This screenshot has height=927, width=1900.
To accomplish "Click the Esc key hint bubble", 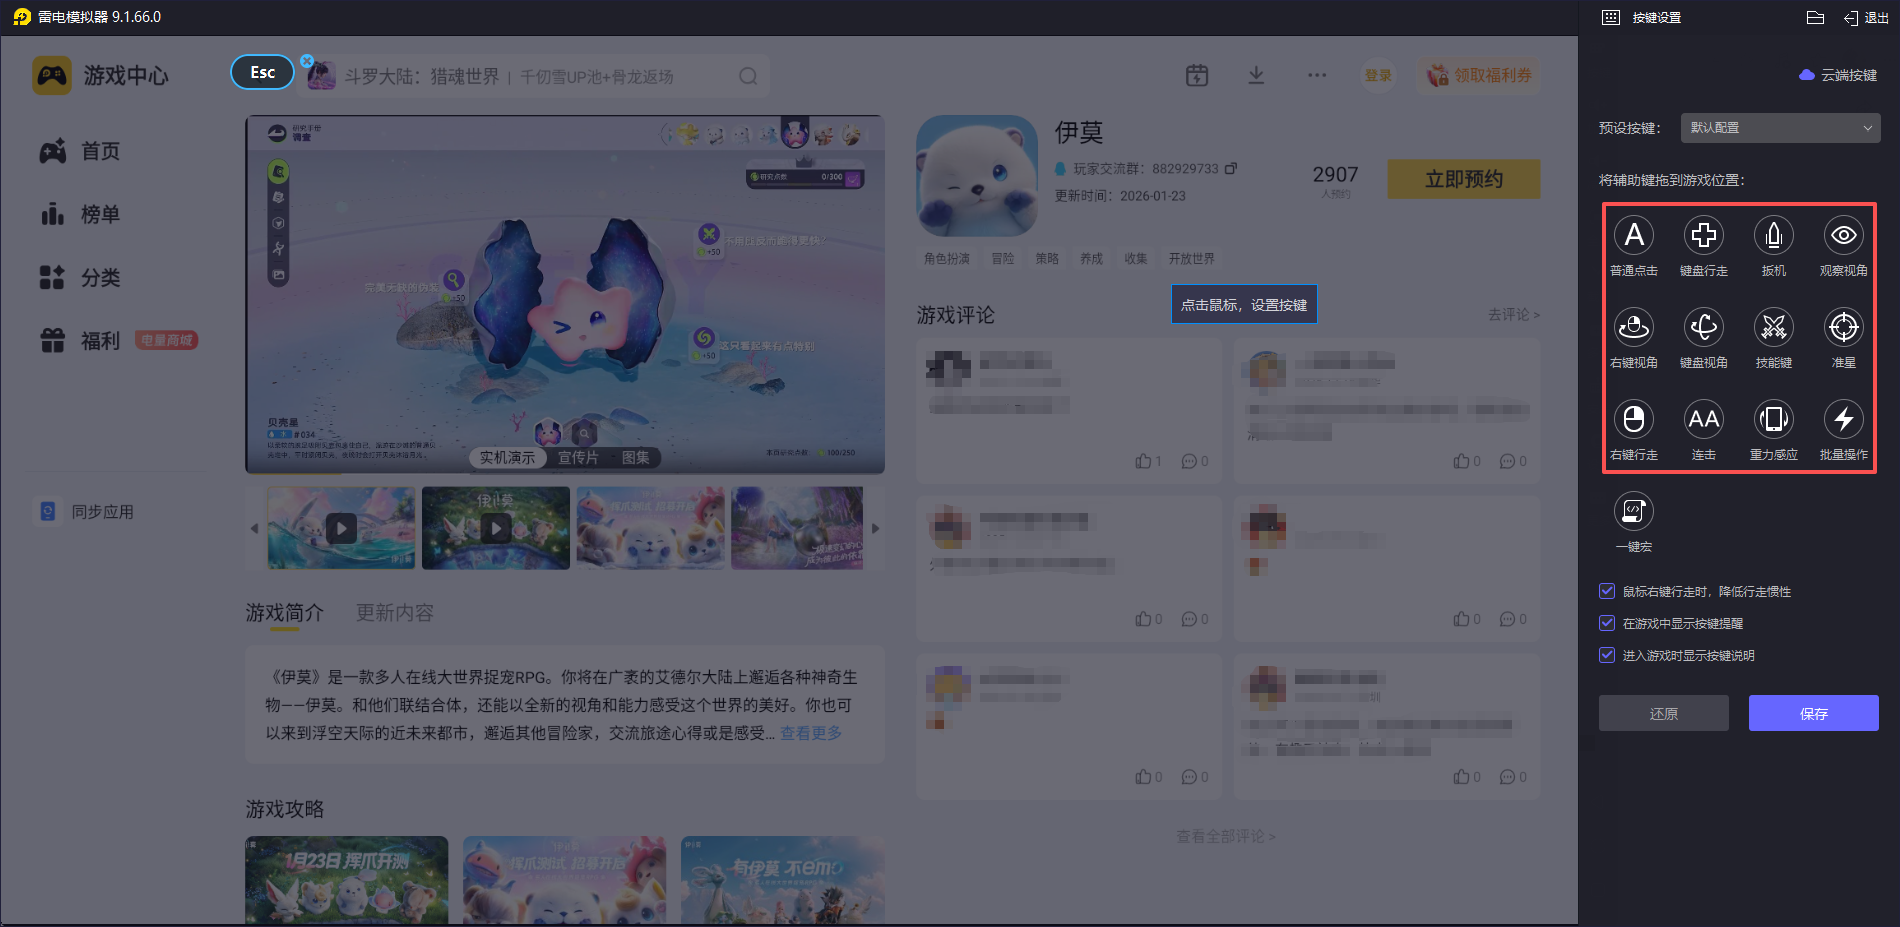I will (x=262, y=72).
